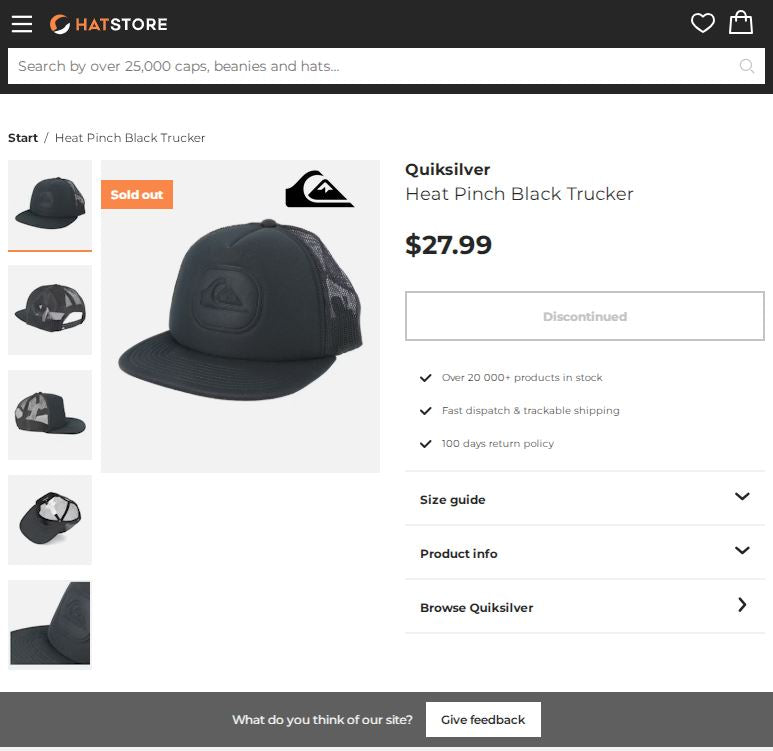Focus the caps and beanies search field

(x=370, y=66)
